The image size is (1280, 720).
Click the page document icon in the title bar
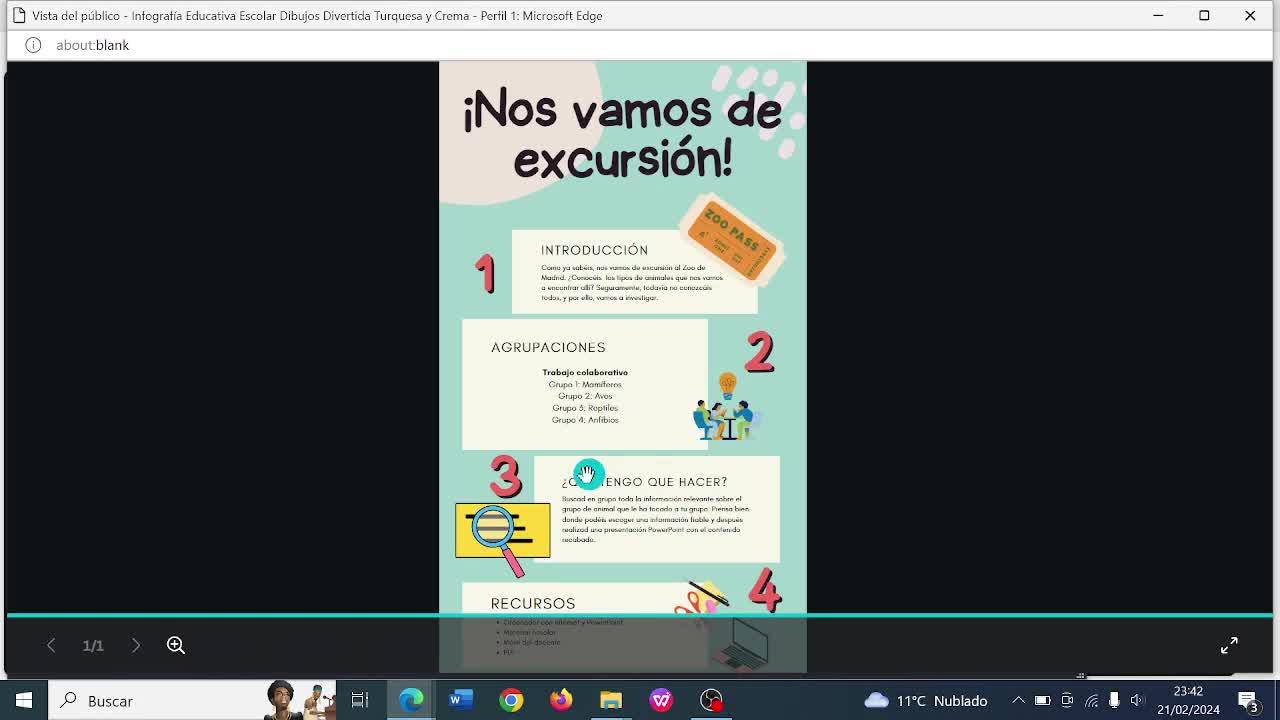18,15
